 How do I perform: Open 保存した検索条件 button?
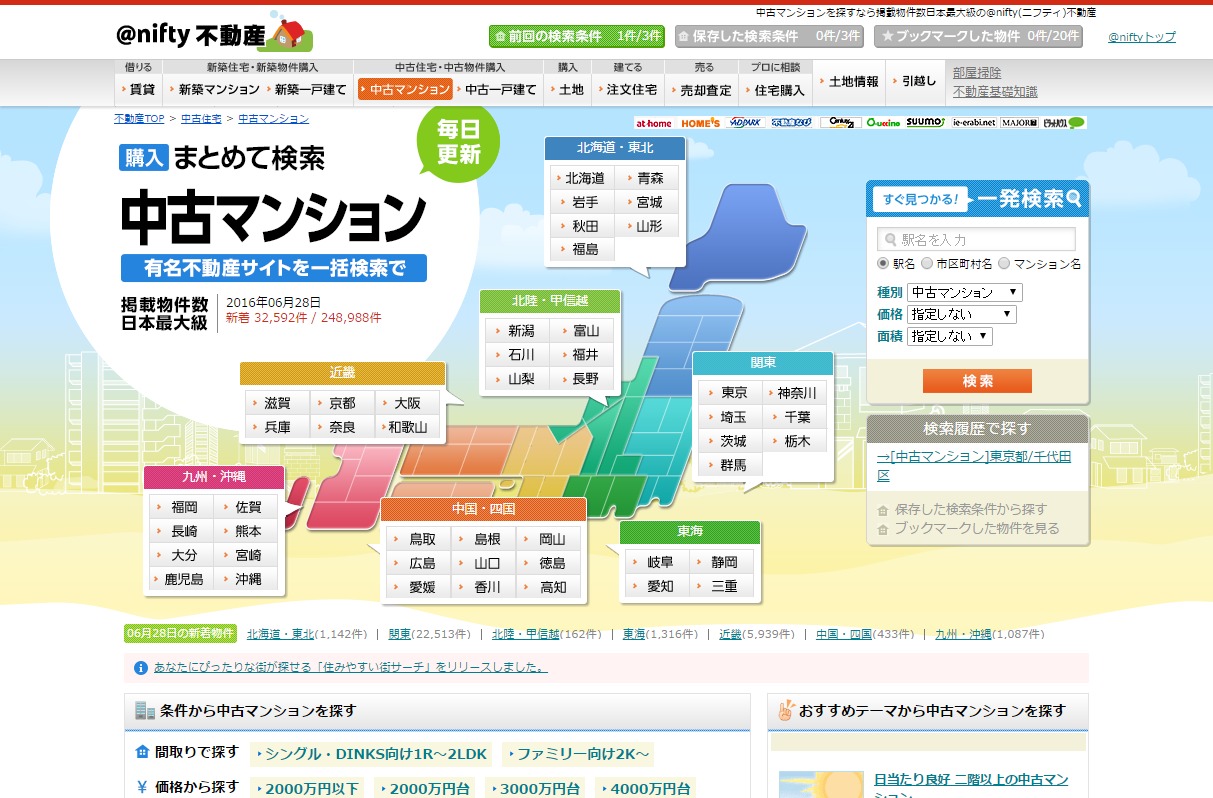[x=768, y=36]
